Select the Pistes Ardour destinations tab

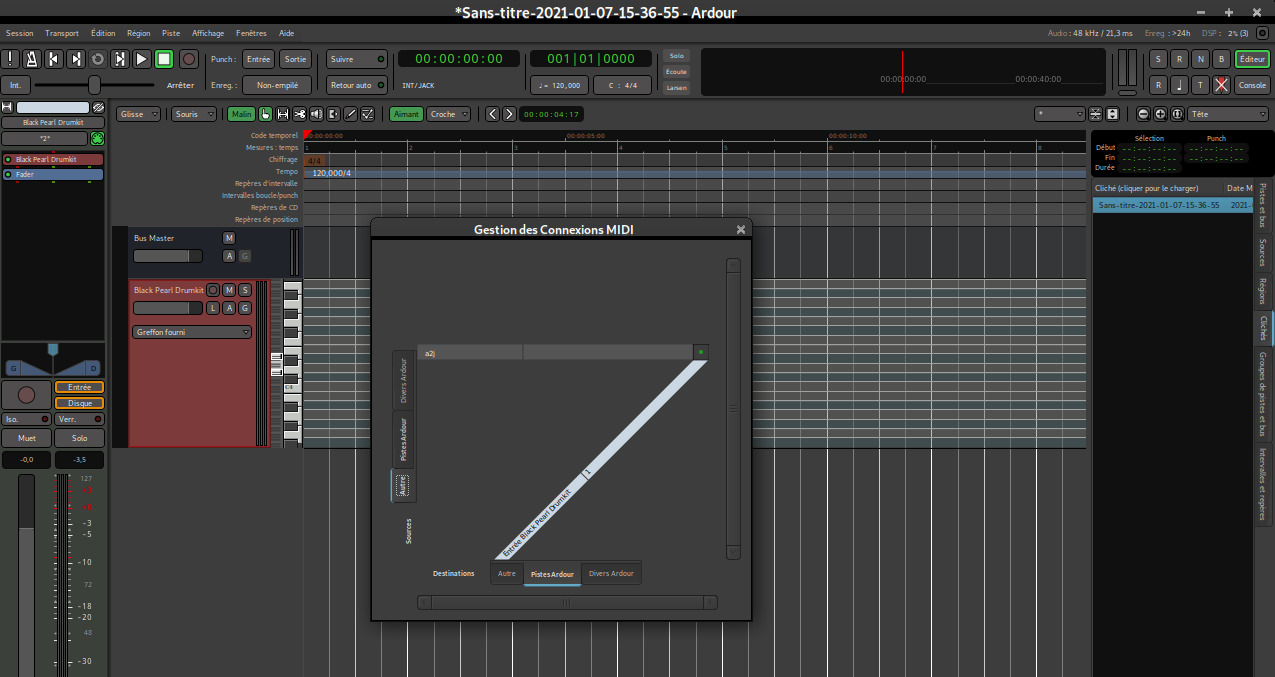[552, 574]
